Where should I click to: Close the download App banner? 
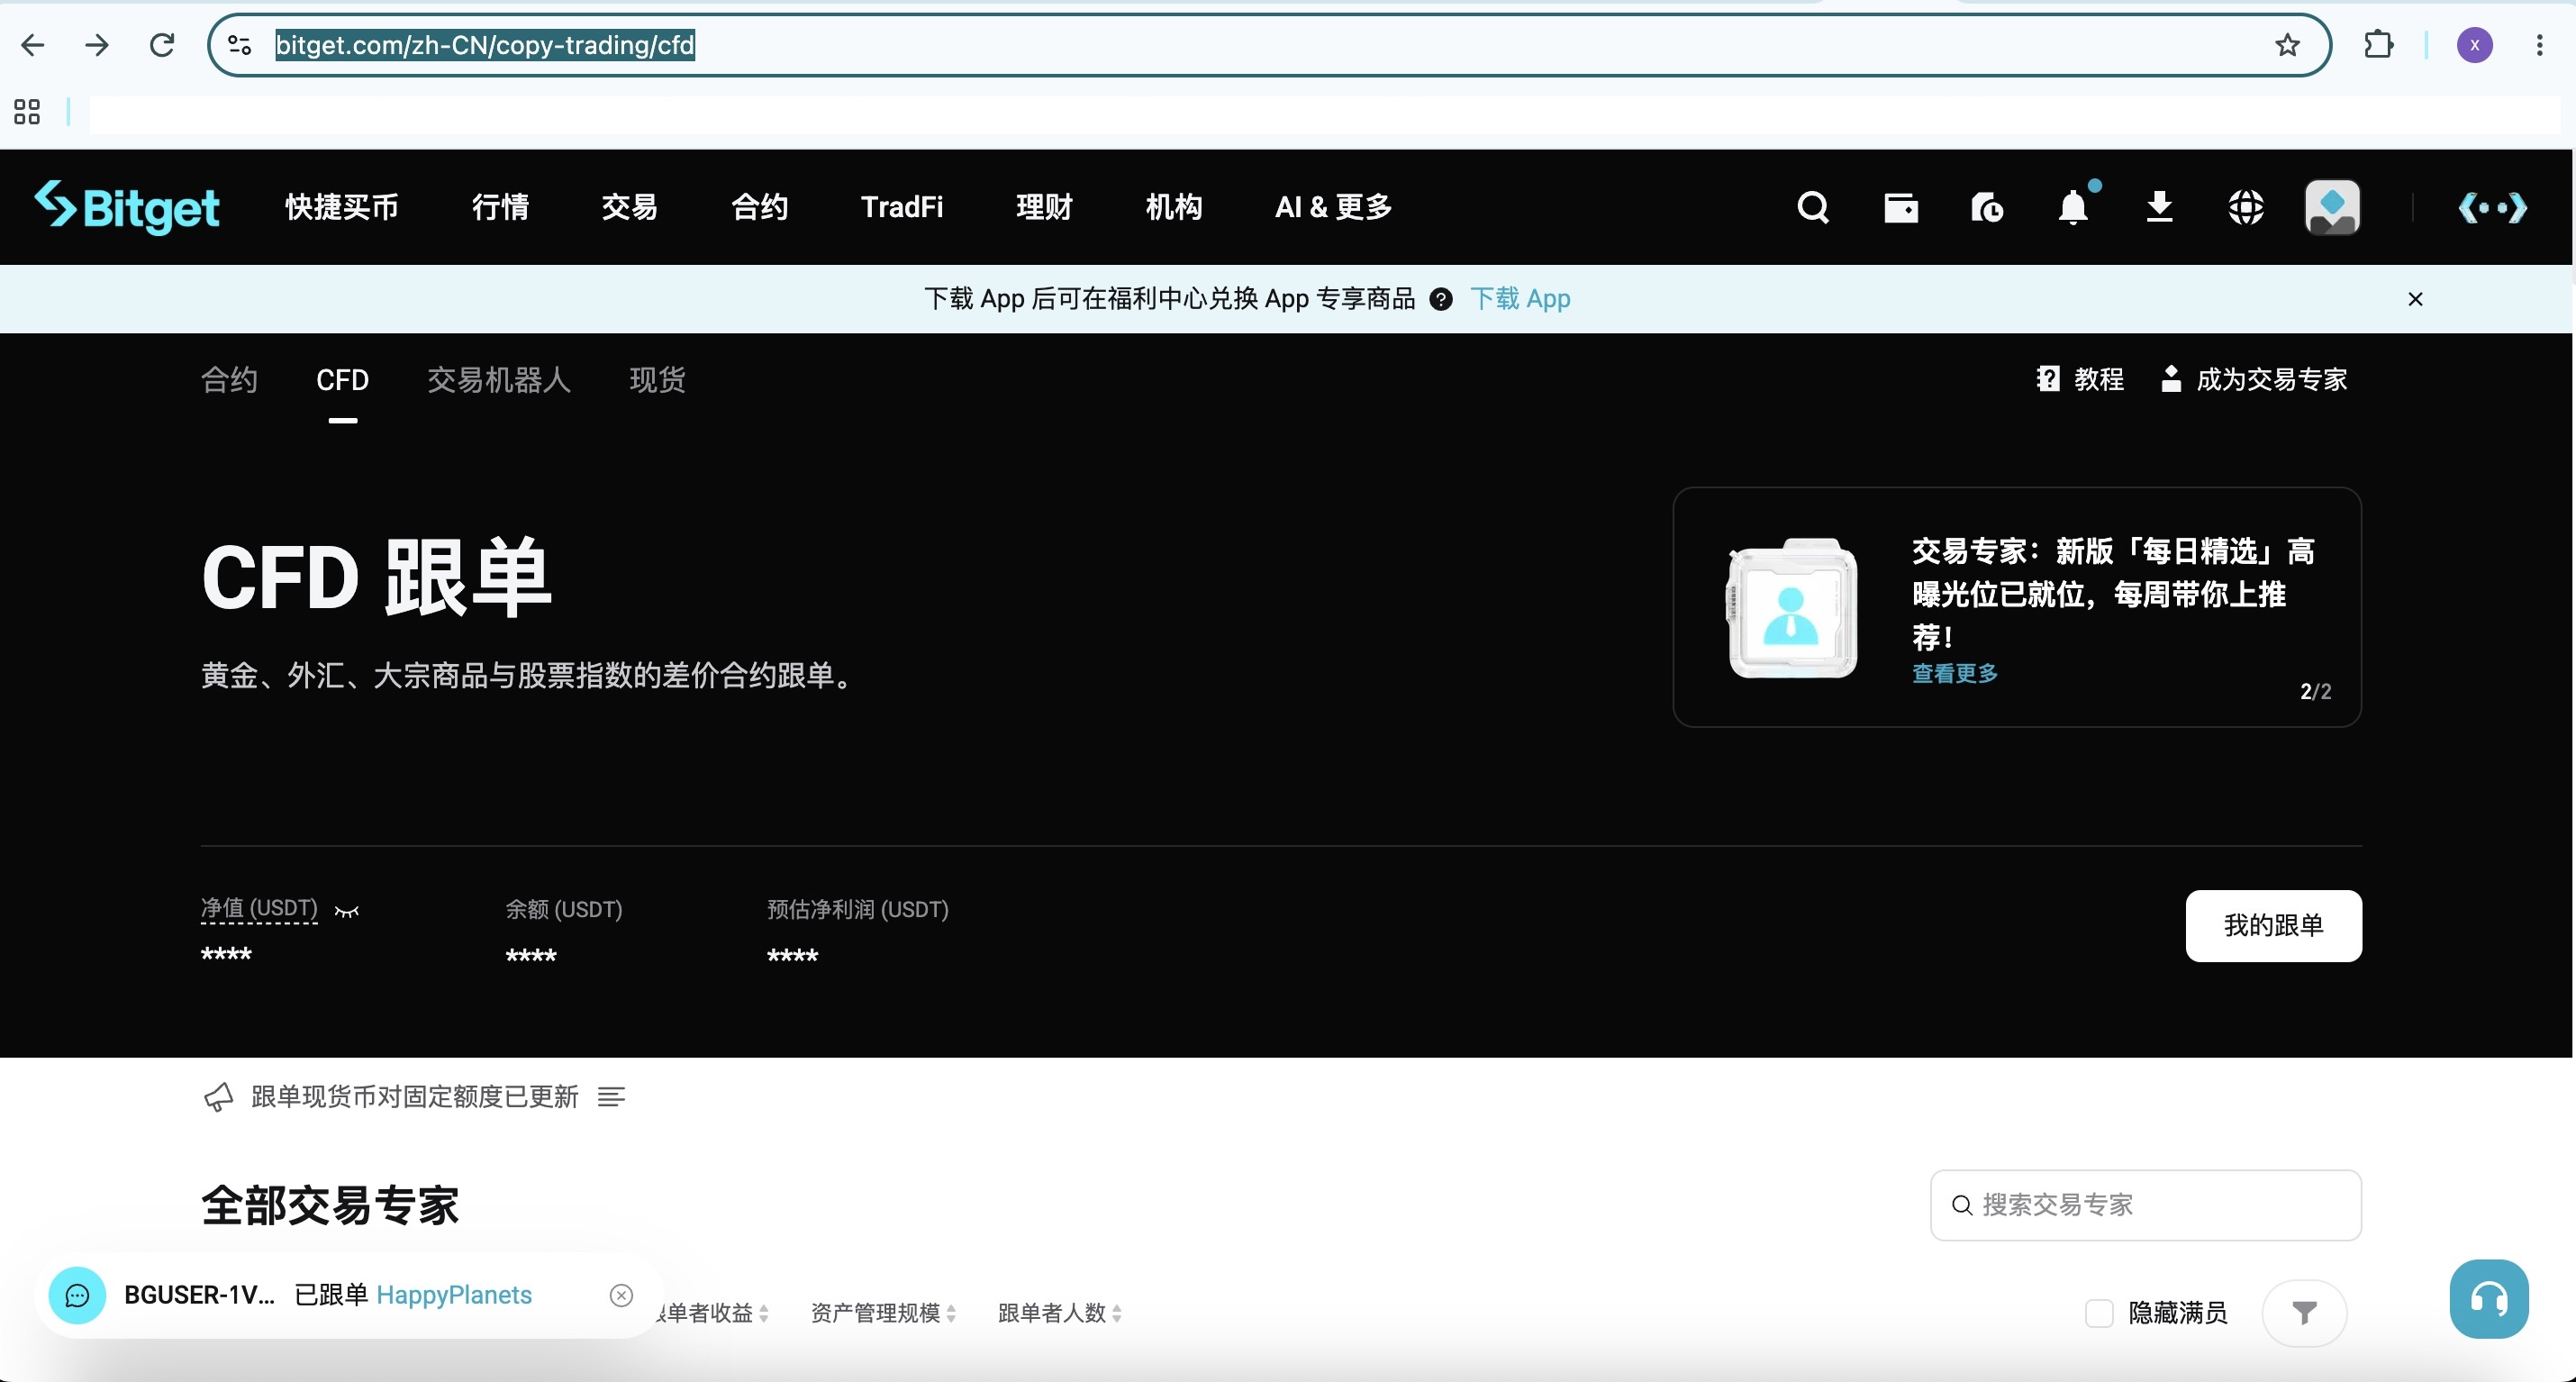pyautogui.click(x=2415, y=299)
